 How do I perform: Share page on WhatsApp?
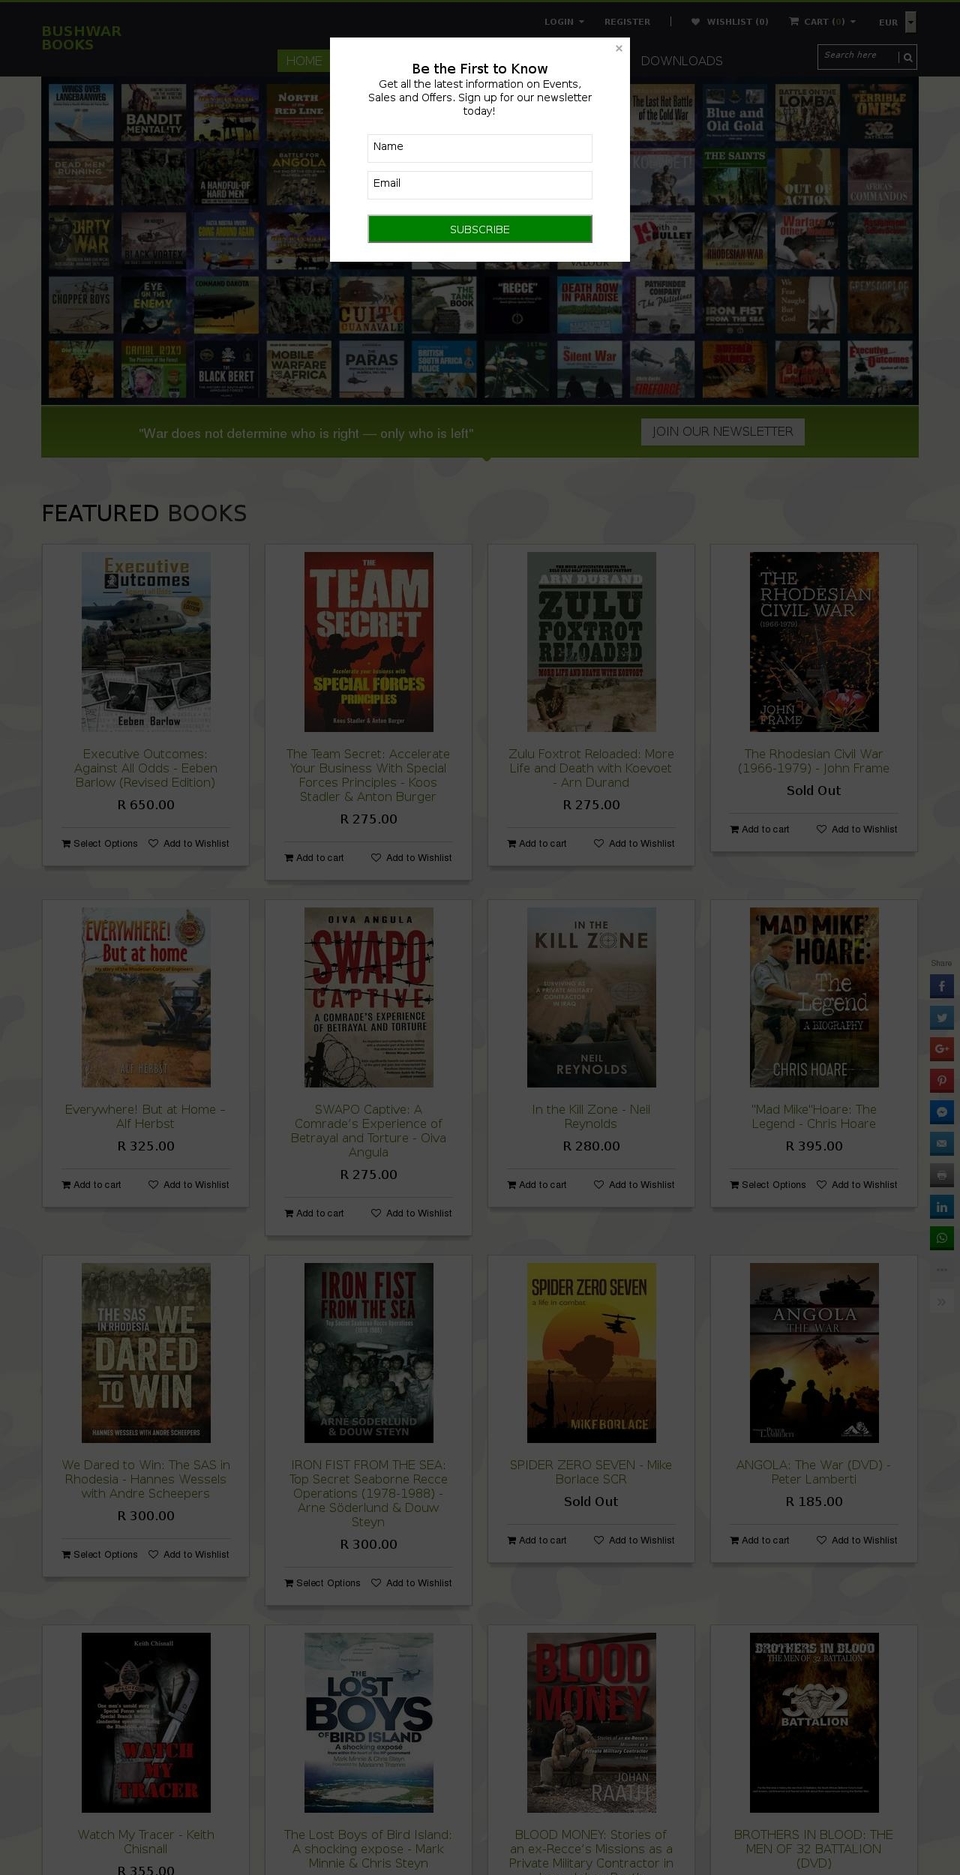point(942,1238)
